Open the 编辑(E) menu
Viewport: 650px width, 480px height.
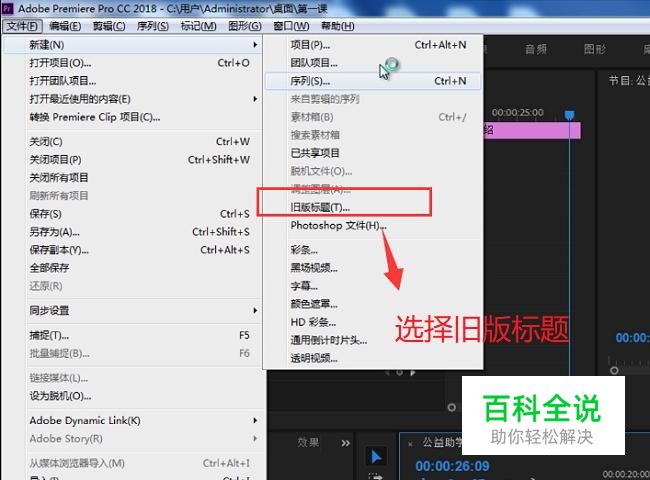[x=65, y=26]
